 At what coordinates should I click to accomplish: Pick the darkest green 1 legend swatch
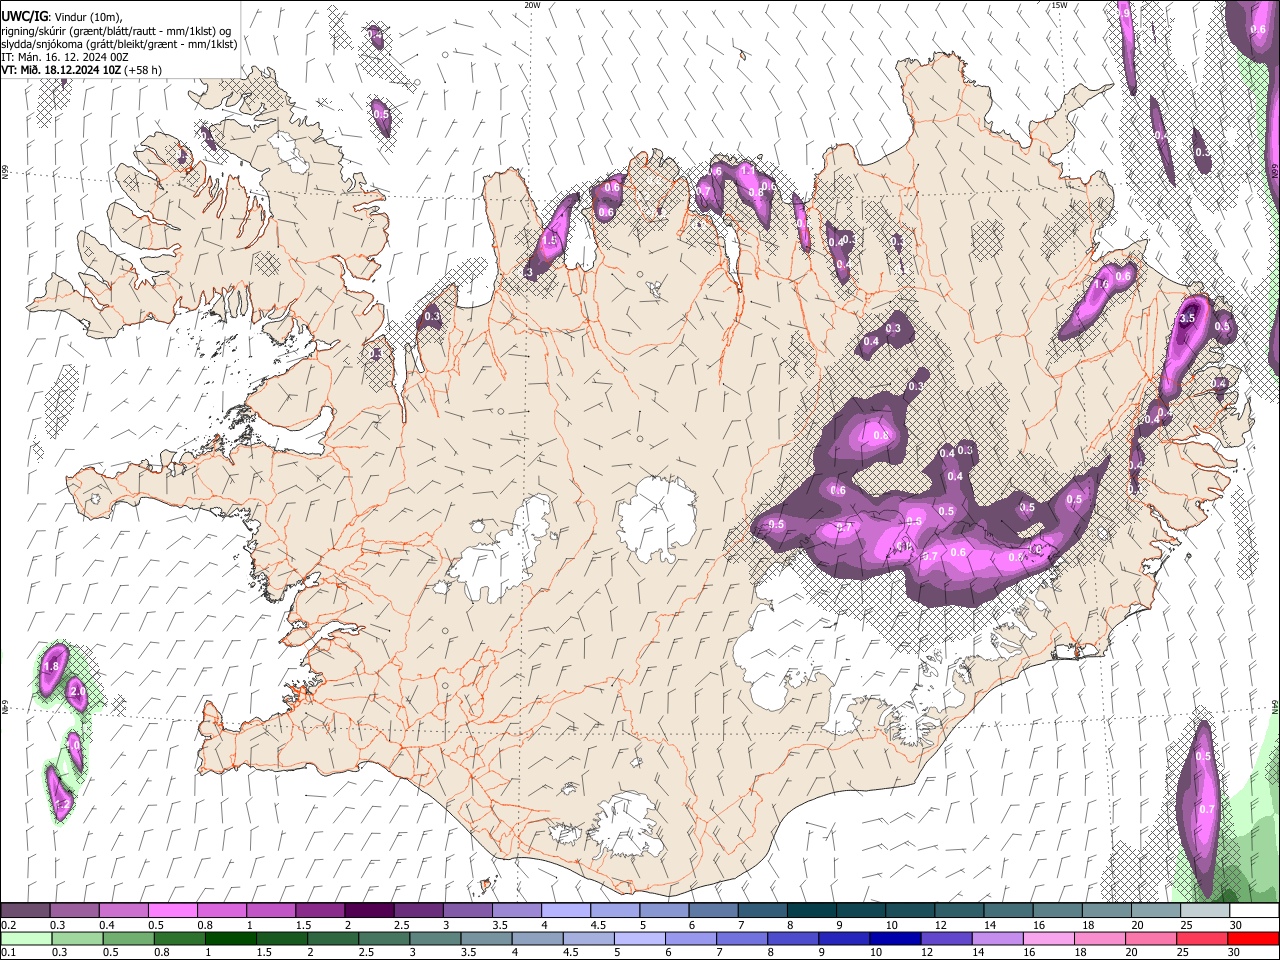click(230, 938)
